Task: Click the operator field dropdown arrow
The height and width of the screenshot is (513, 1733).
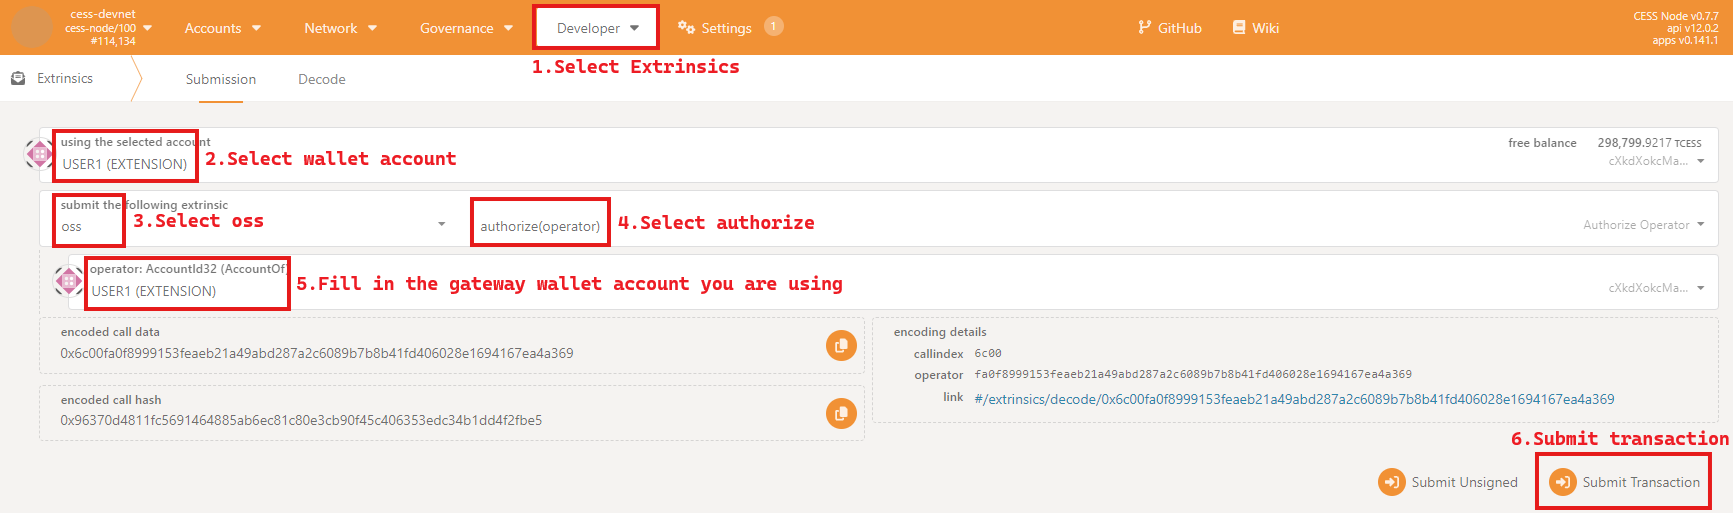Action: point(1701,288)
